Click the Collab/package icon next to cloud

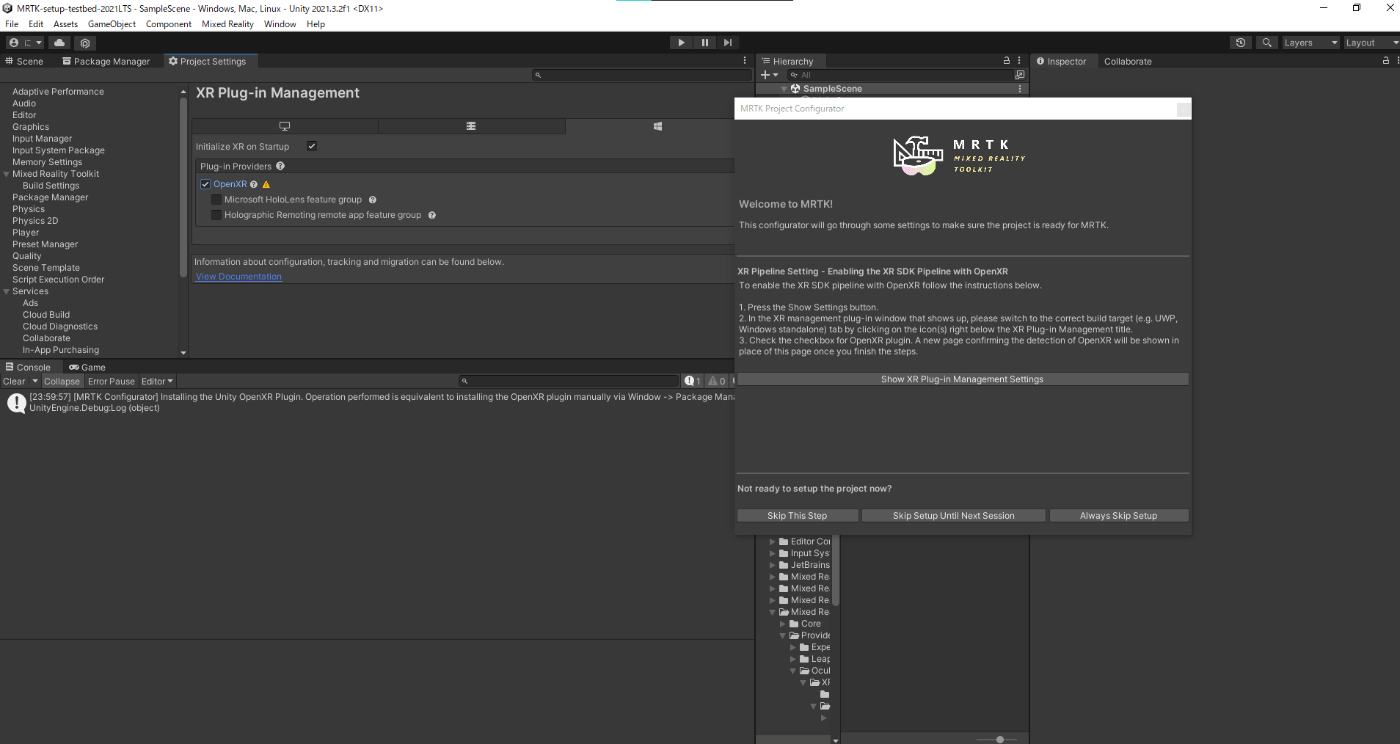pyautogui.click(x=86, y=43)
